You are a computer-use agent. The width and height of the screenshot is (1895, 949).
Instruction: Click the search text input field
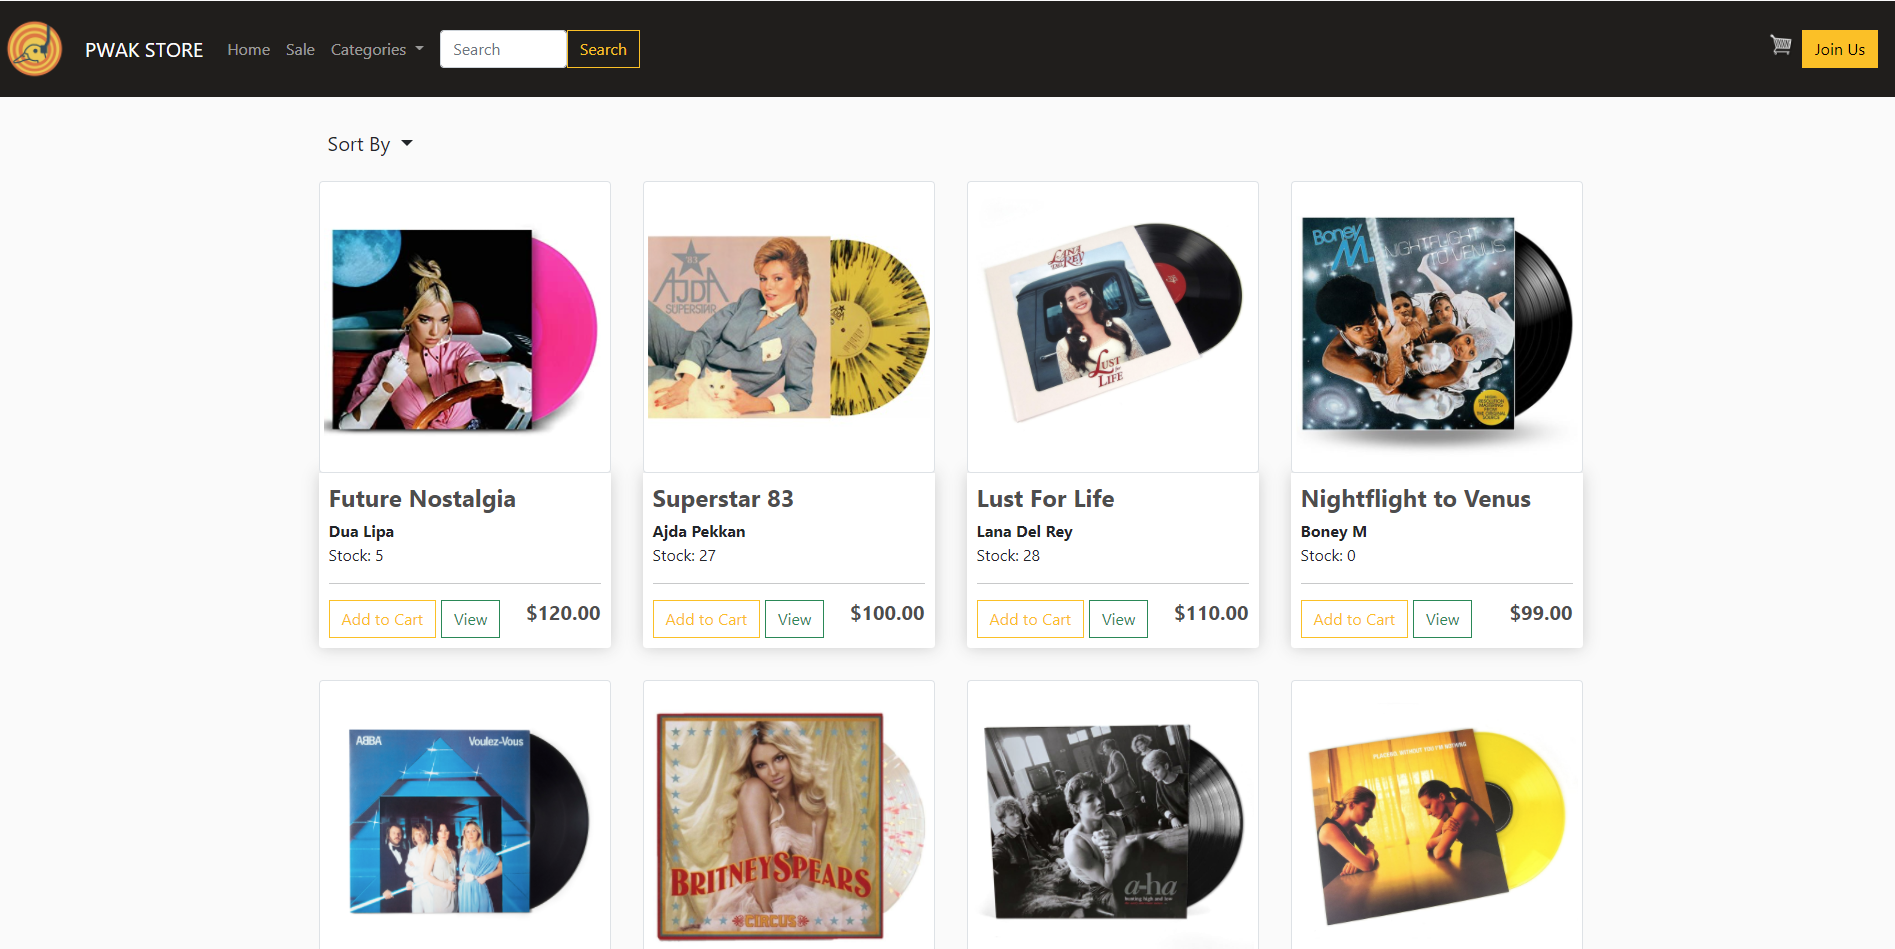click(503, 48)
